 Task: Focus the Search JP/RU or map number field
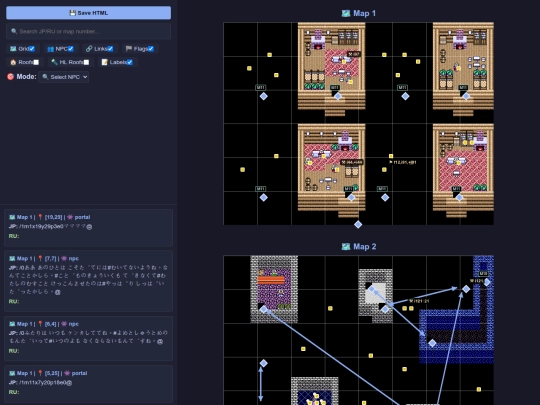tap(89, 31)
